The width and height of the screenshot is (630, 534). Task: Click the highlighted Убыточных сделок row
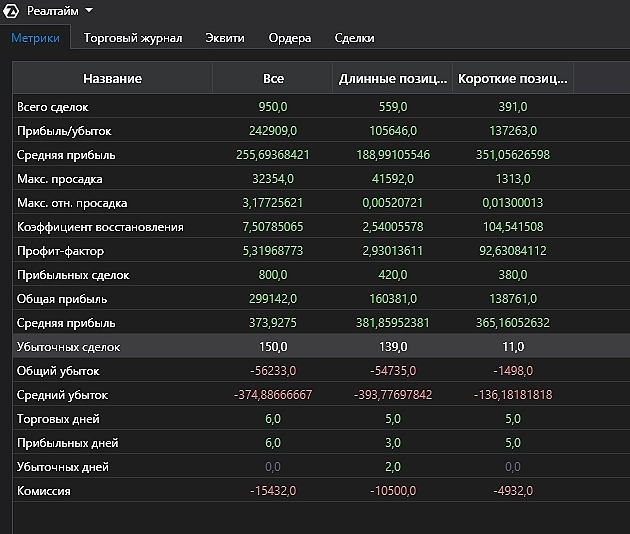tap(68, 347)
